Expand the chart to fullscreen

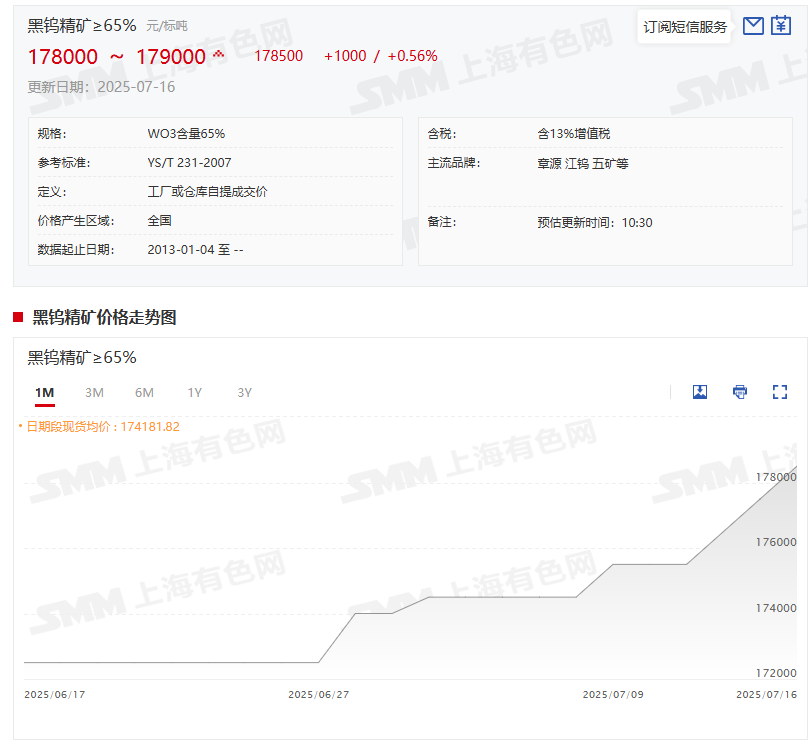[x=780, y=392]
